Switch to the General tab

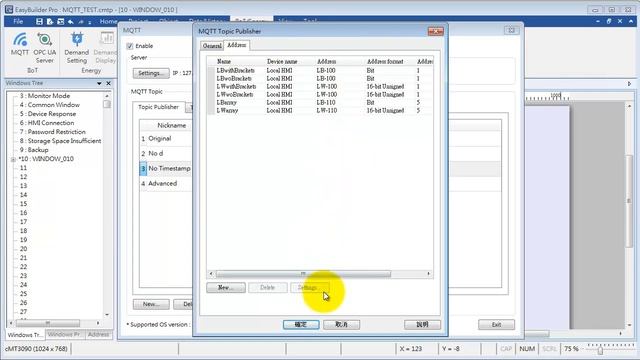(212, 46)
